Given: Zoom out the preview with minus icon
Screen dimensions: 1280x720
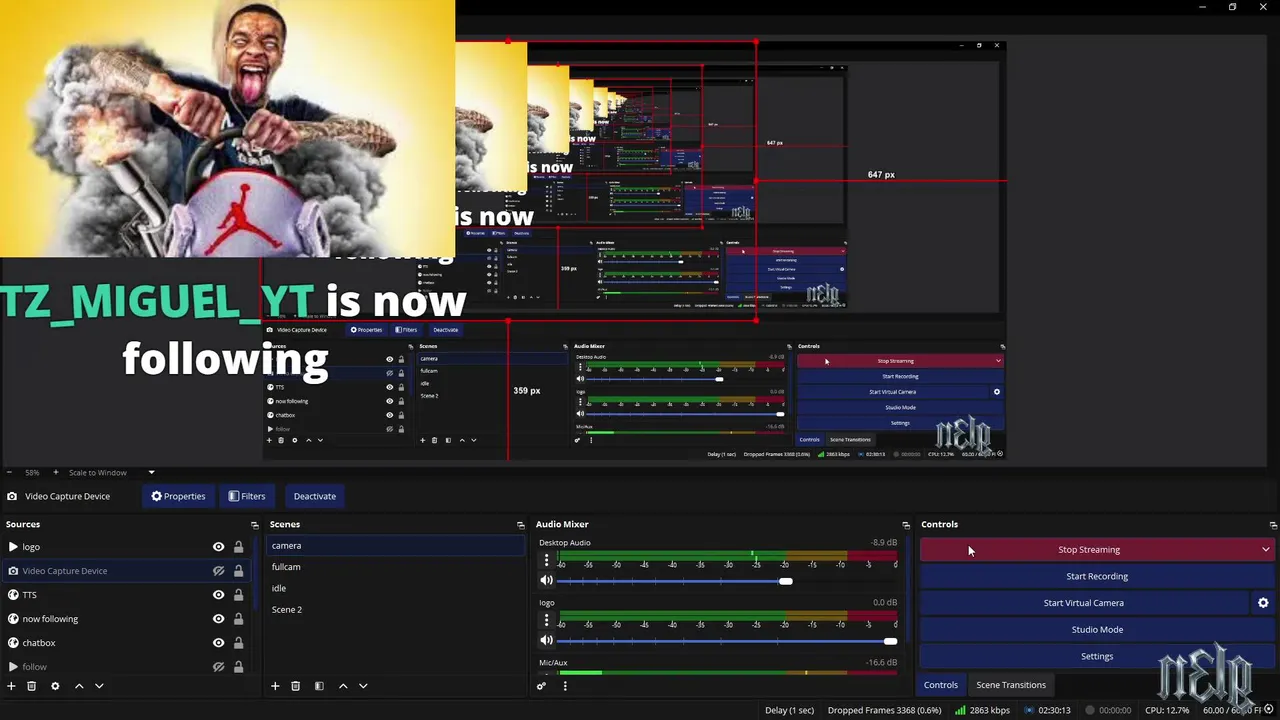Looking at the screenshot, I should (9, 472).
